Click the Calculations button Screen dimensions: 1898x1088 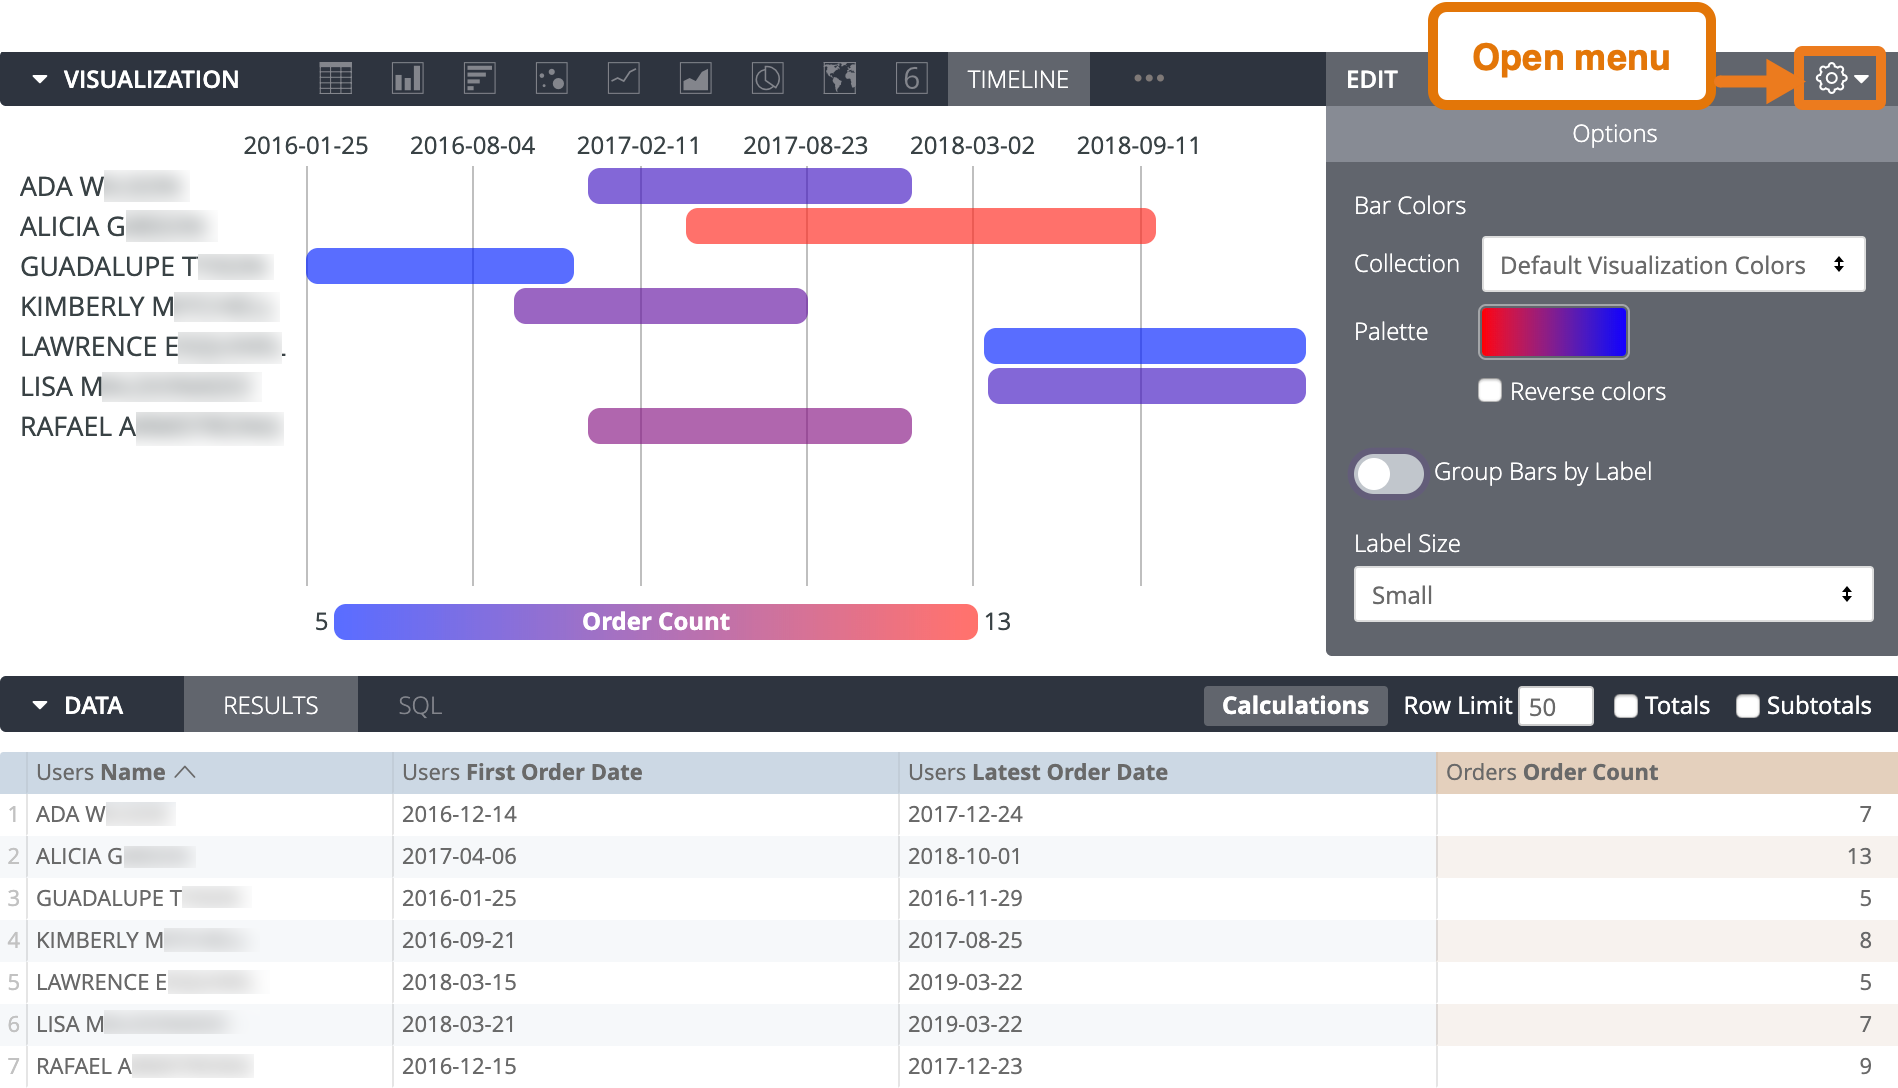pos(1295,705)
